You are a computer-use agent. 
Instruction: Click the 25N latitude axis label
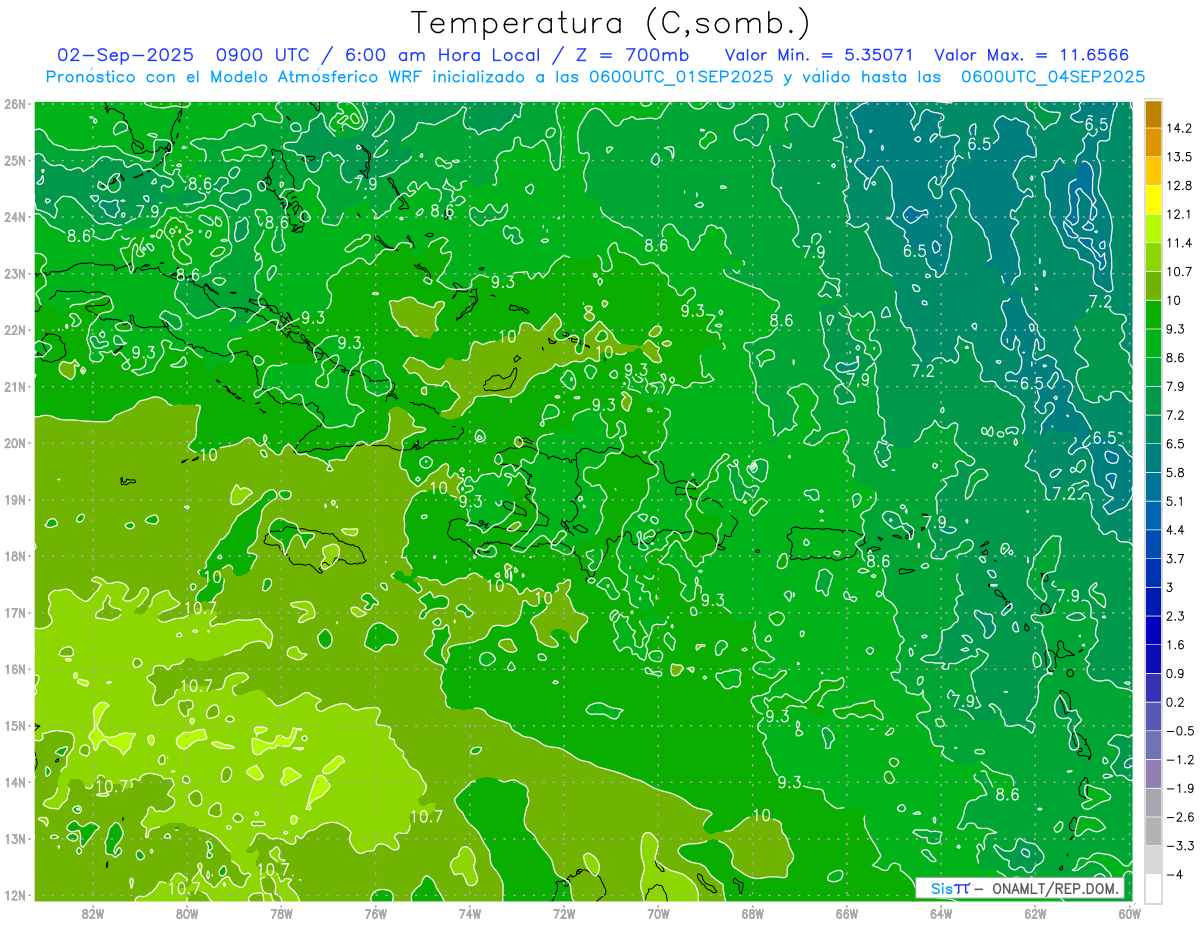pyautogui.click(x=14, y=160)
